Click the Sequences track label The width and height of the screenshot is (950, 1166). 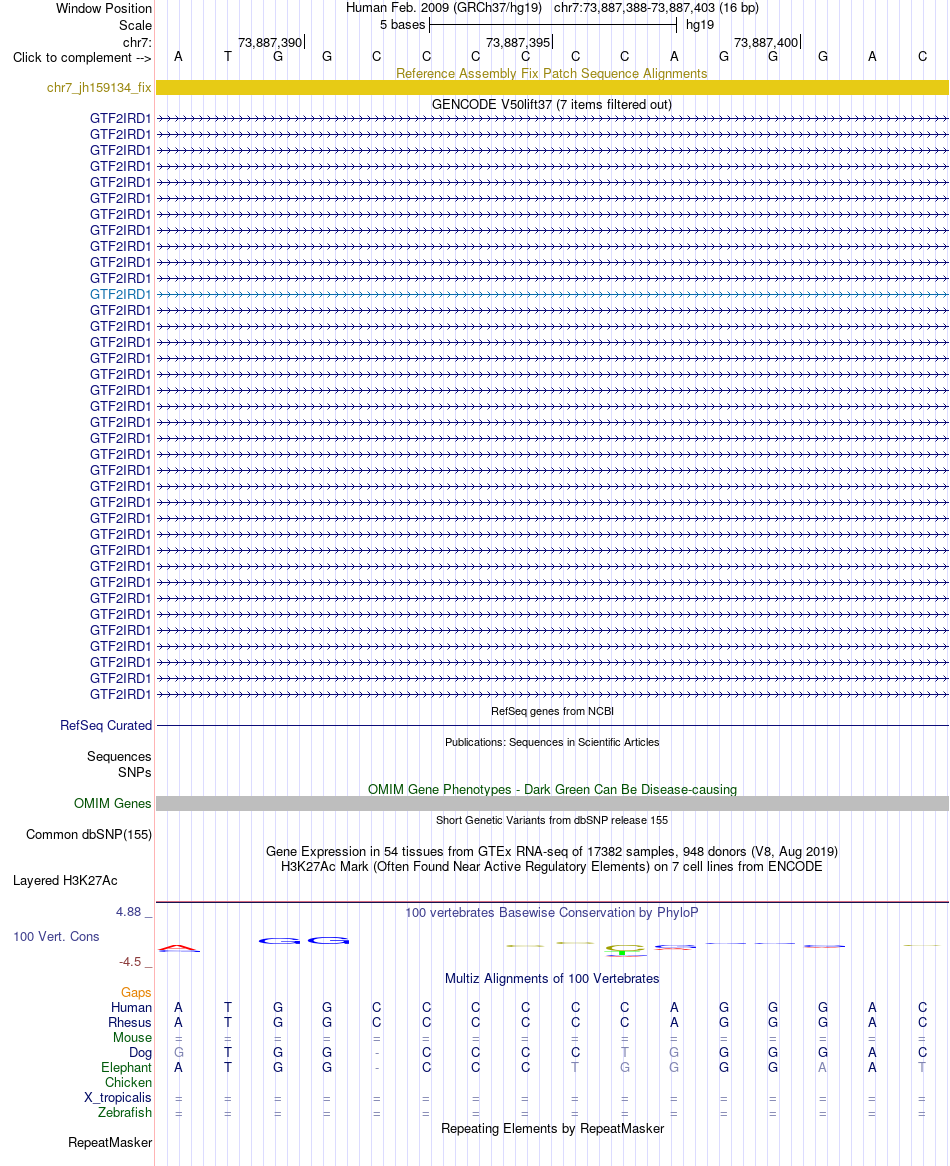[119, 756]
